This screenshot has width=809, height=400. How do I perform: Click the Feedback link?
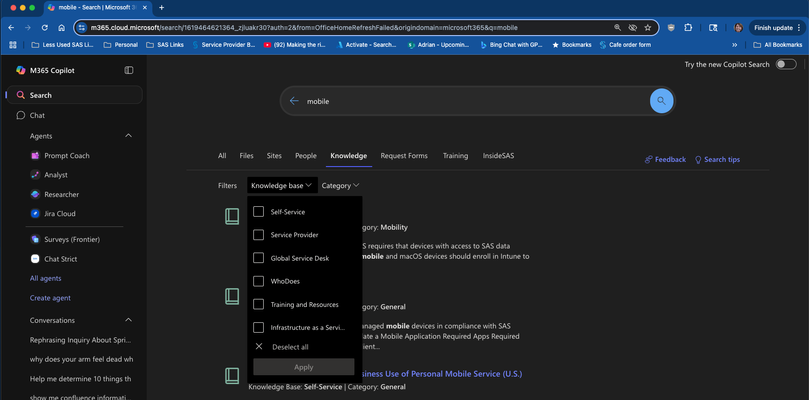click(665, 159)
